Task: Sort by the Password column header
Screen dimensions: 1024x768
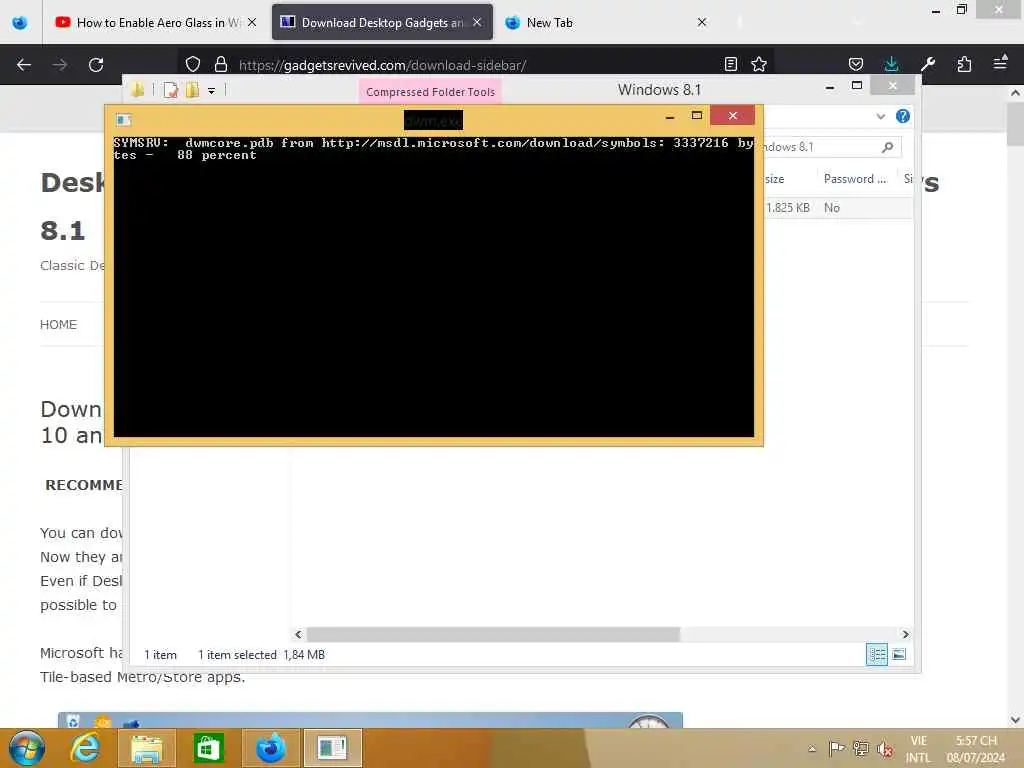Action: (855, 179)
